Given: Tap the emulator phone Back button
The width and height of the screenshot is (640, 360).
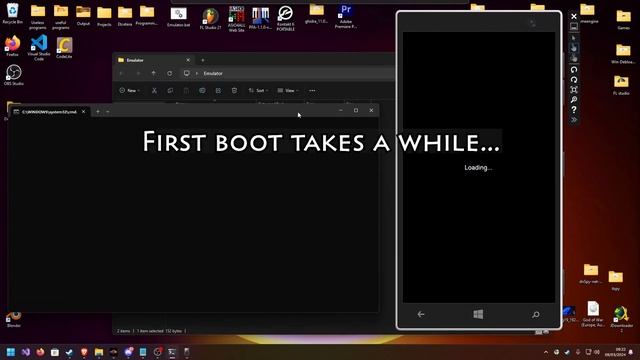Looking at the screenshot, I should tap(421, 314).
